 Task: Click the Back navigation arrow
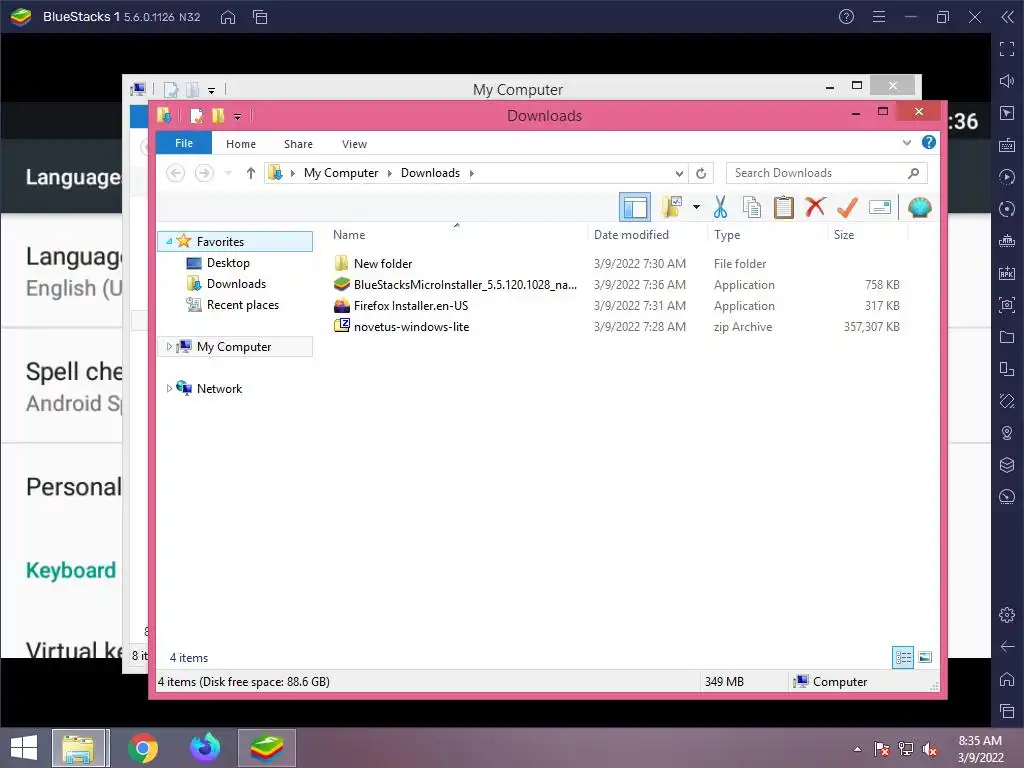(175, 173)
